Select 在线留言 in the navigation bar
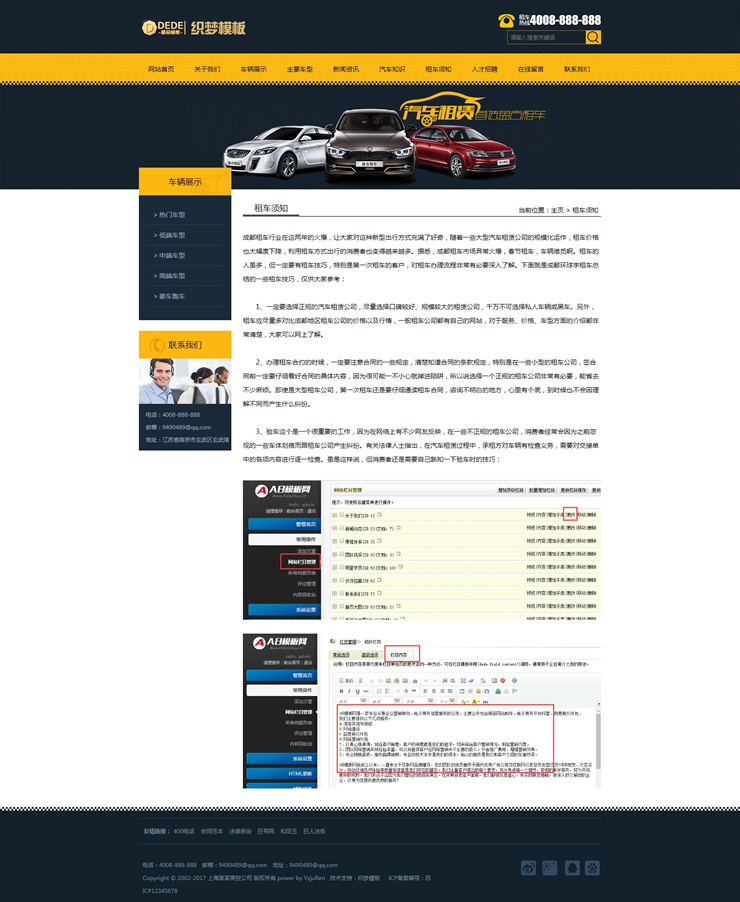 tap(531, 69)
